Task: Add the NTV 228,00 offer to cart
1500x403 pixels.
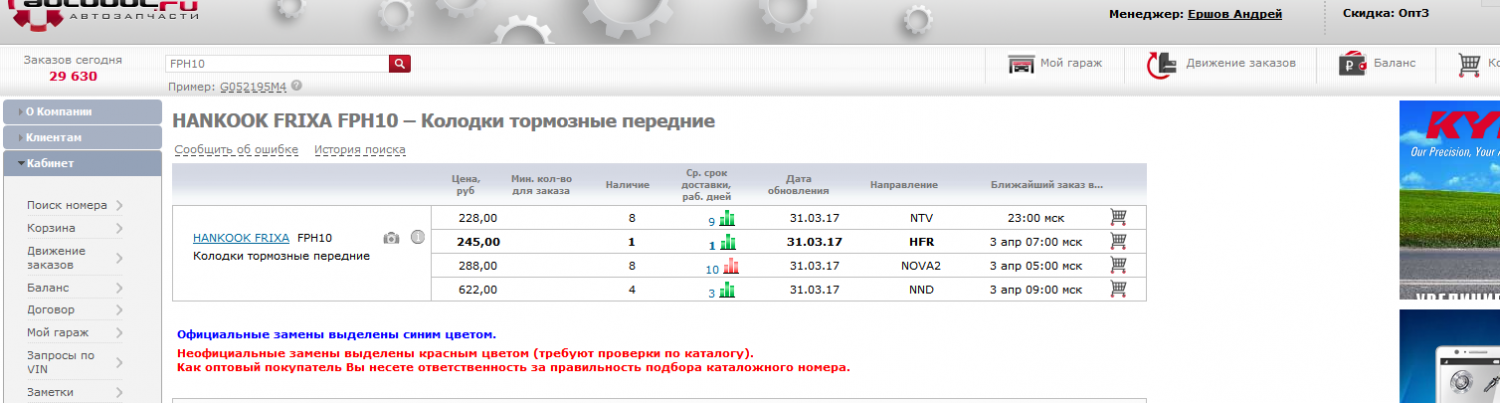Action: (x=1118, y=216)
